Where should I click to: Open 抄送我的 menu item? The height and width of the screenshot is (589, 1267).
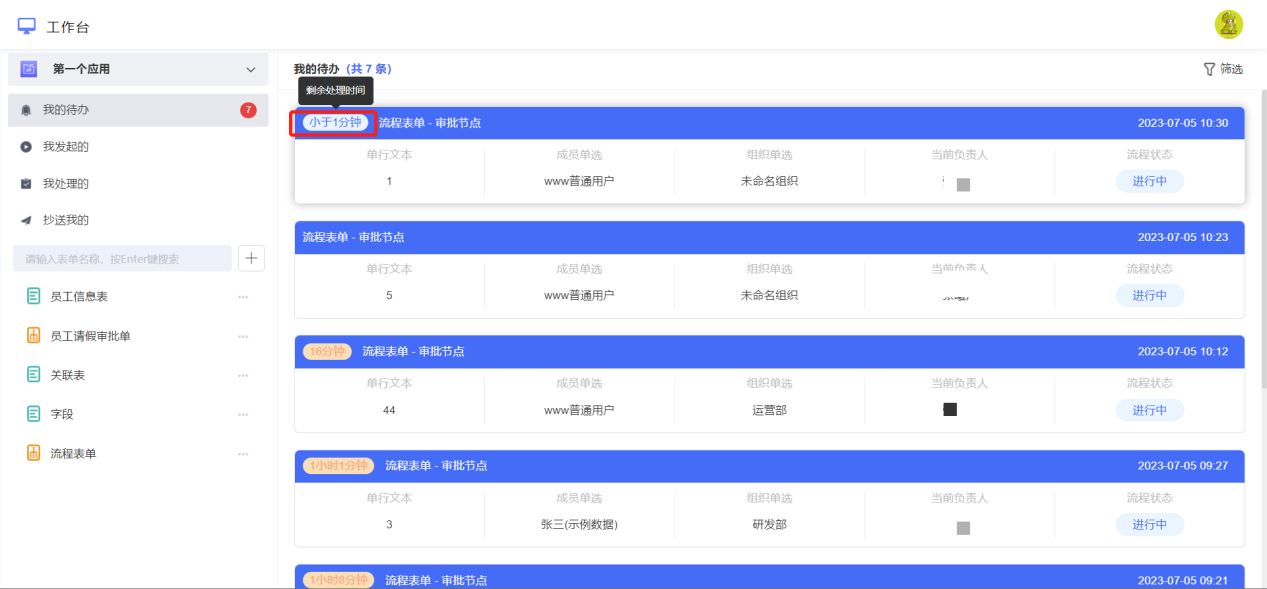138,220
